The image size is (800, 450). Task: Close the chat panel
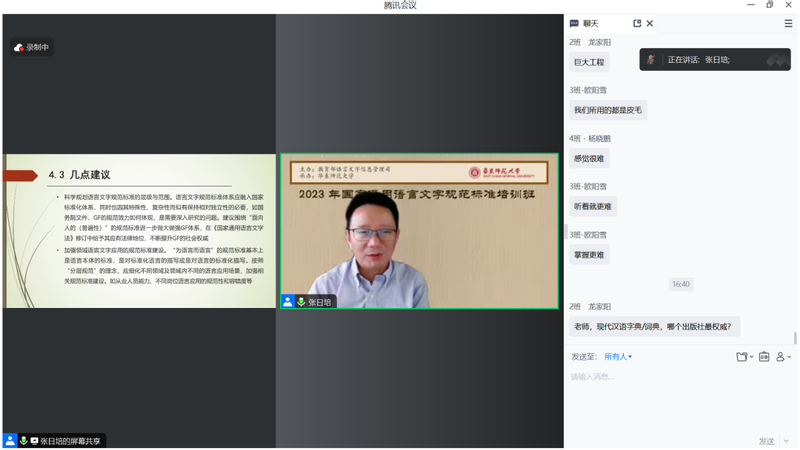click(x=650, y=23)
